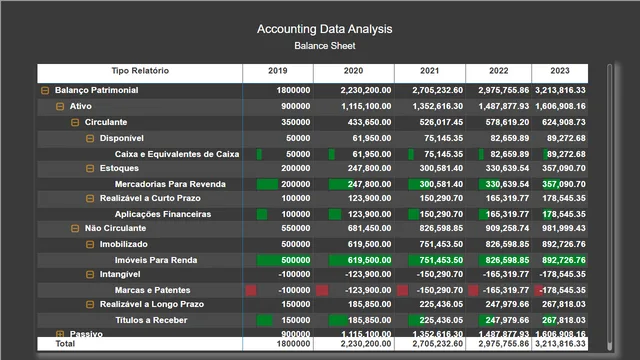Screen dimensions: 640x360
Task: Collapse the Estoques group
Action: click(x=90, y=168)
